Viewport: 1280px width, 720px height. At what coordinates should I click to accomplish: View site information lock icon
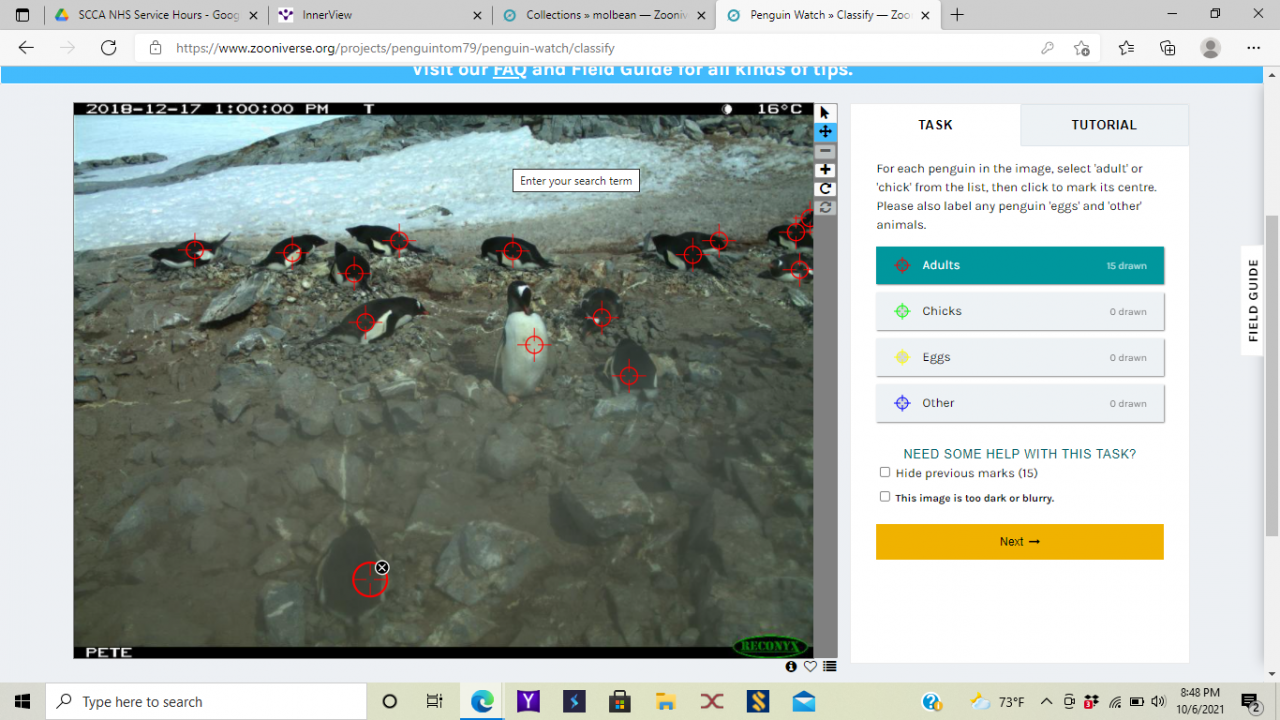pos(155,48)
